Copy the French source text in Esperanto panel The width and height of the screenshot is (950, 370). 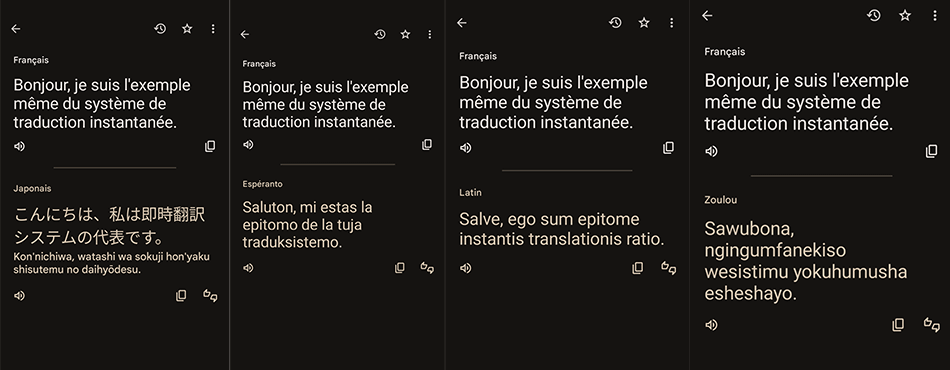coord(427,144)
